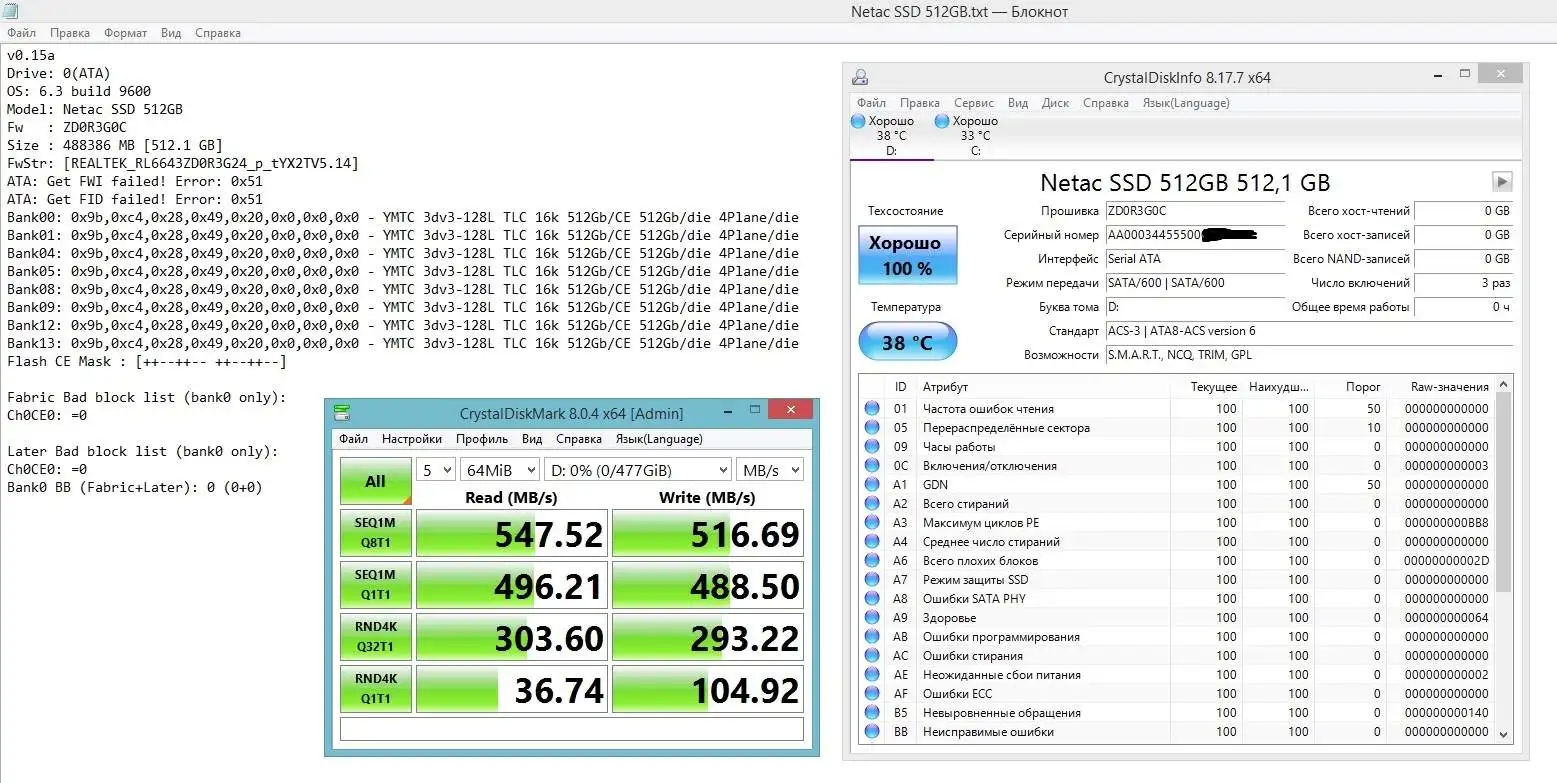Click the status circle for attribute A3
Screen dimensions: 1557x783
(872, 522)
